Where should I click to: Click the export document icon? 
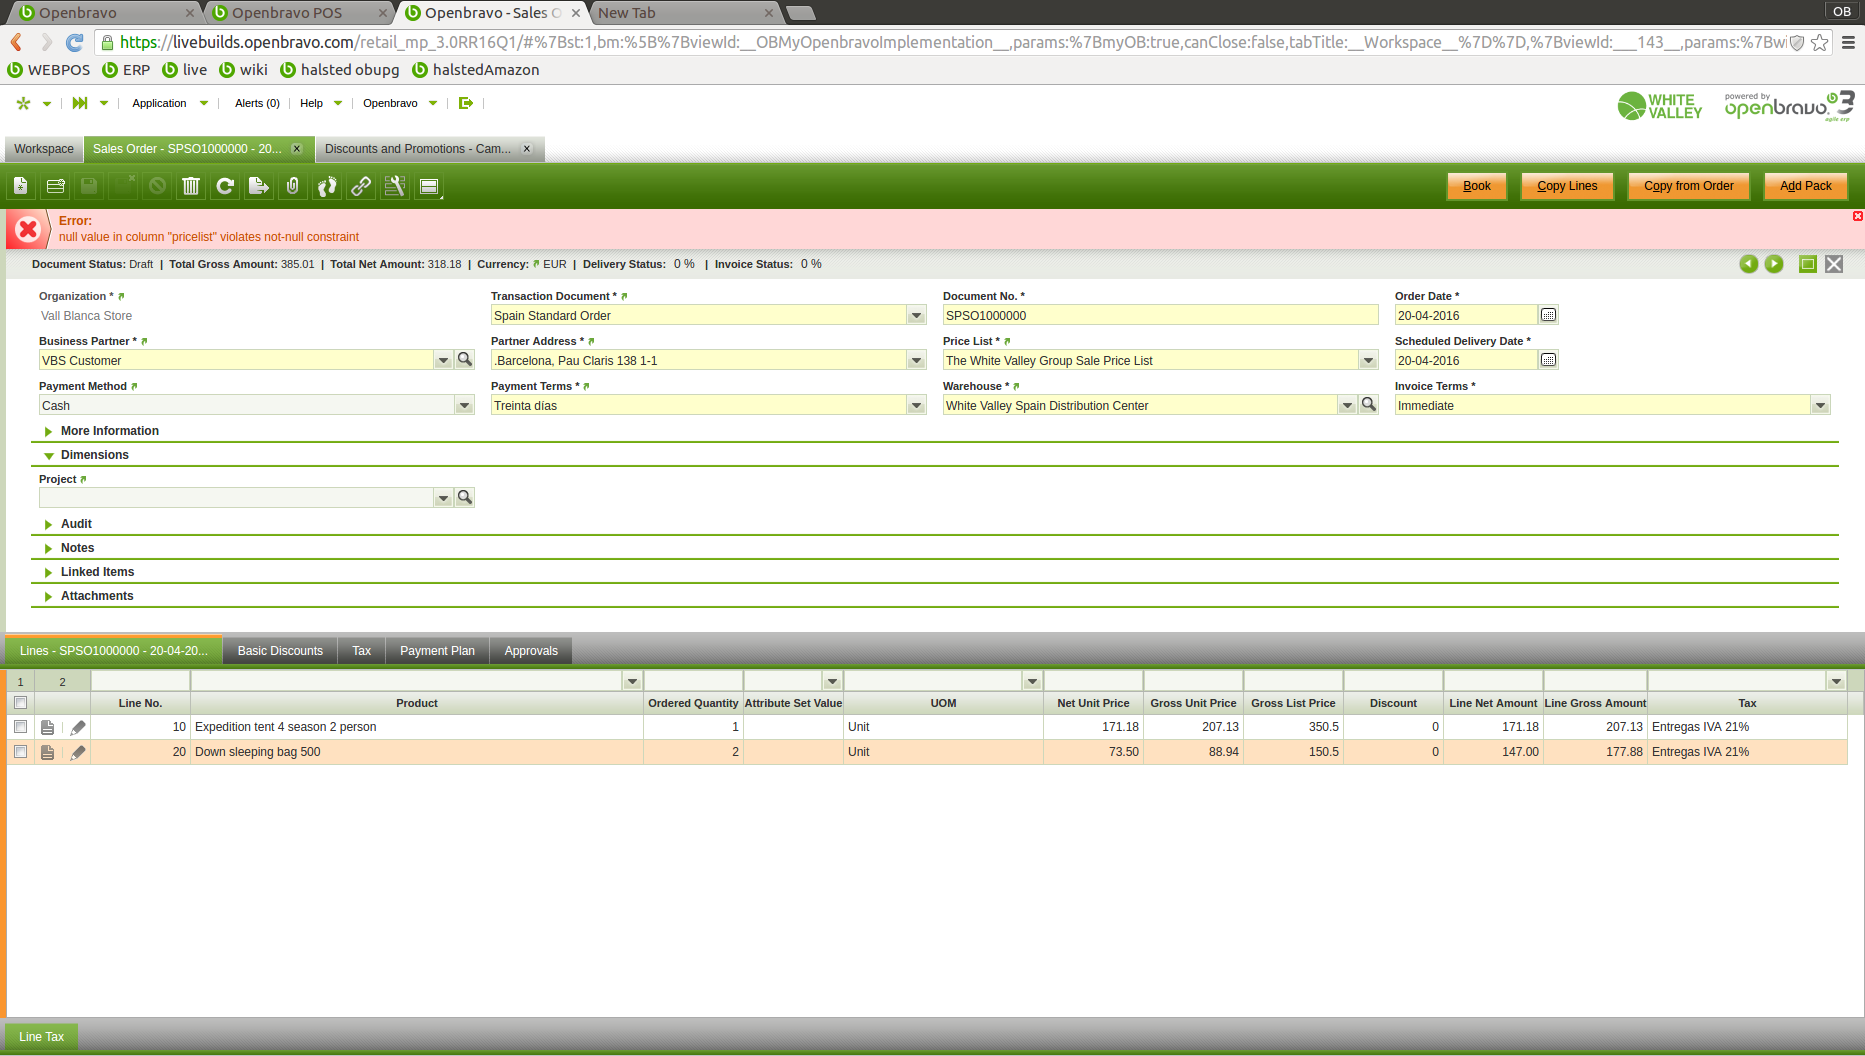[259, 186]
